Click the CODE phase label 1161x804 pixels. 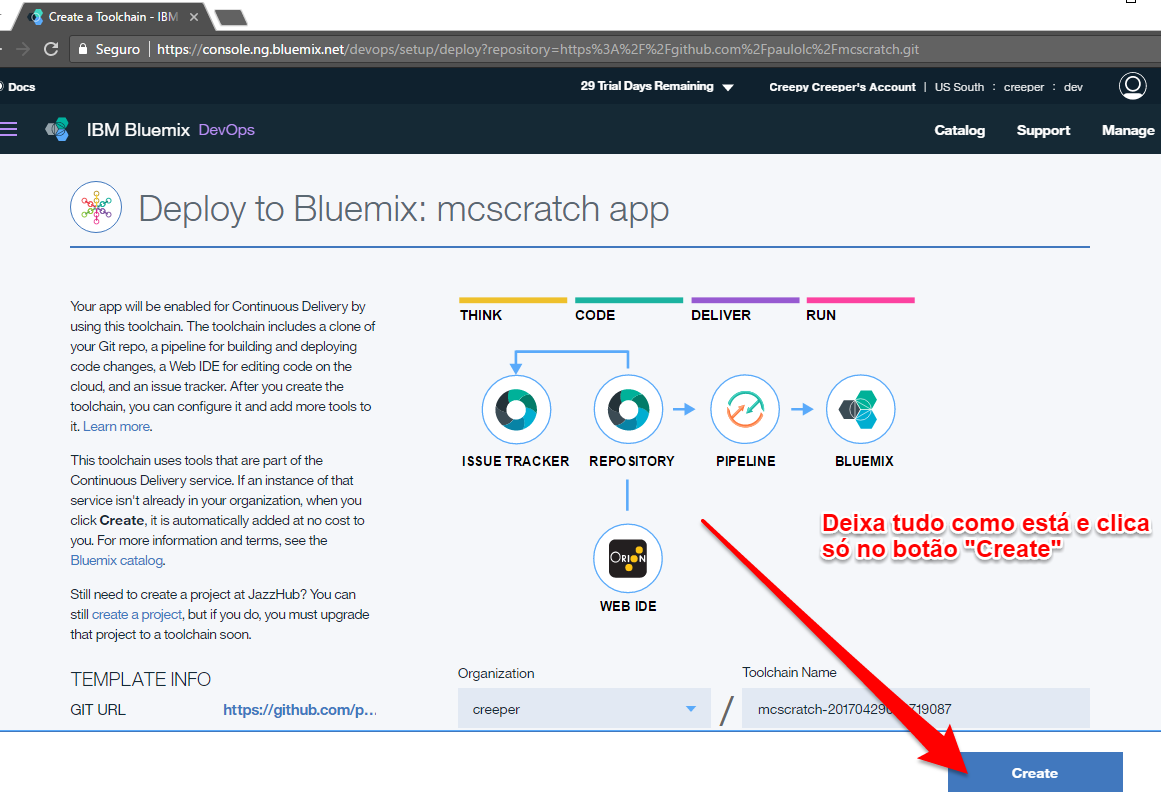[595, 315]
